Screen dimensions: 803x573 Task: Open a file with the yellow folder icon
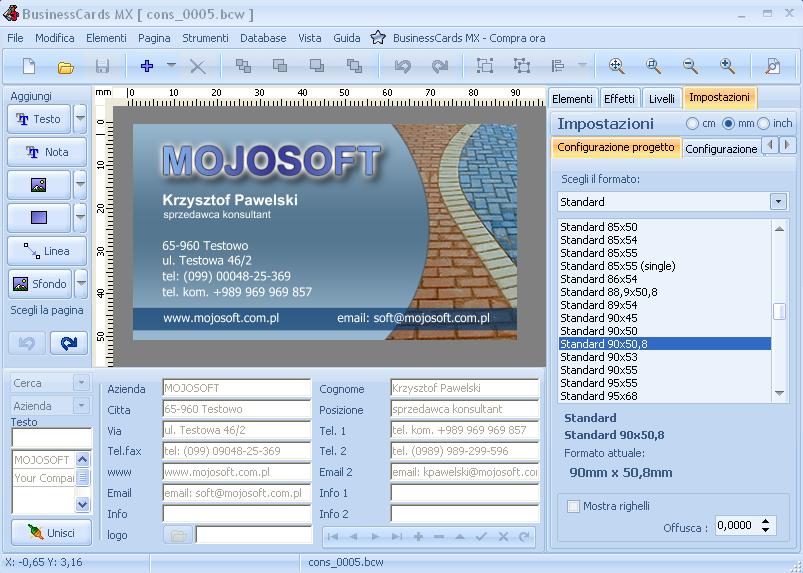coord(66,67)
